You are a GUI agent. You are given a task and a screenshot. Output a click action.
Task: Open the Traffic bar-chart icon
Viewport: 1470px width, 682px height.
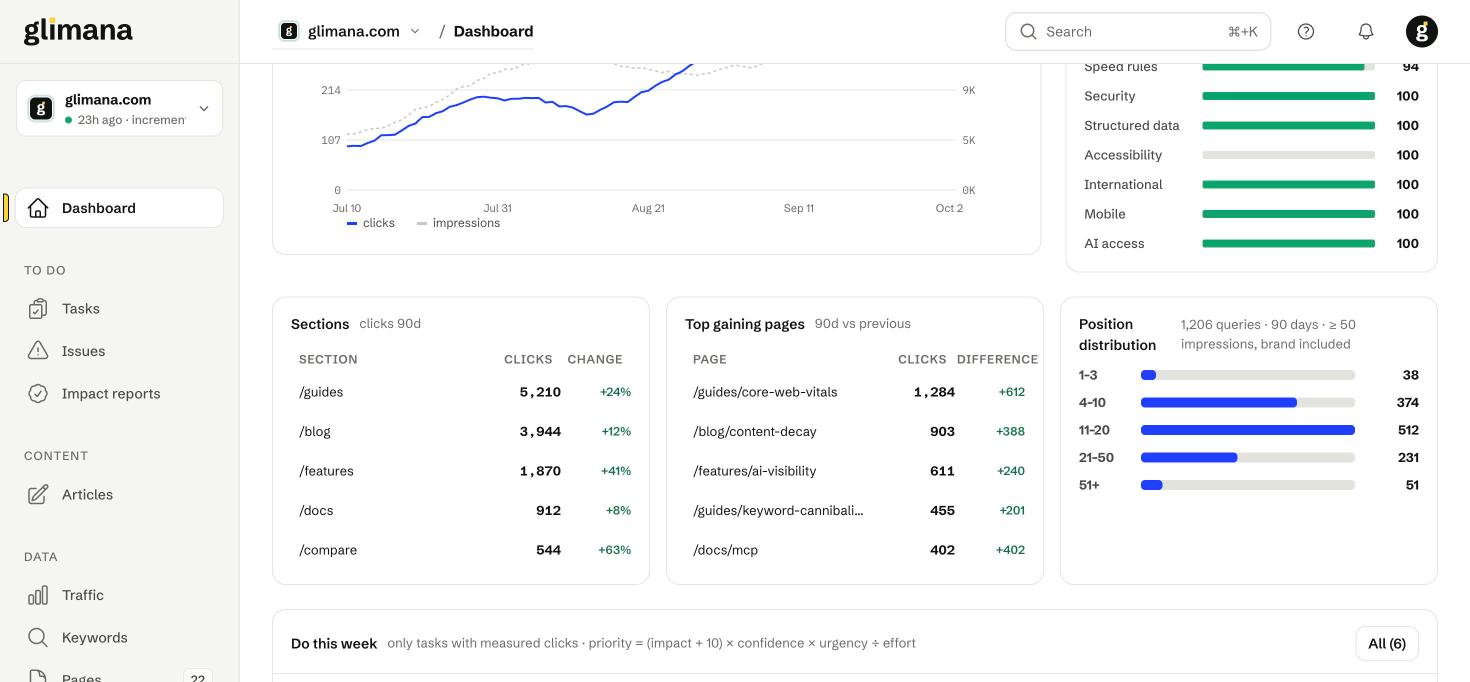point(38,596)
